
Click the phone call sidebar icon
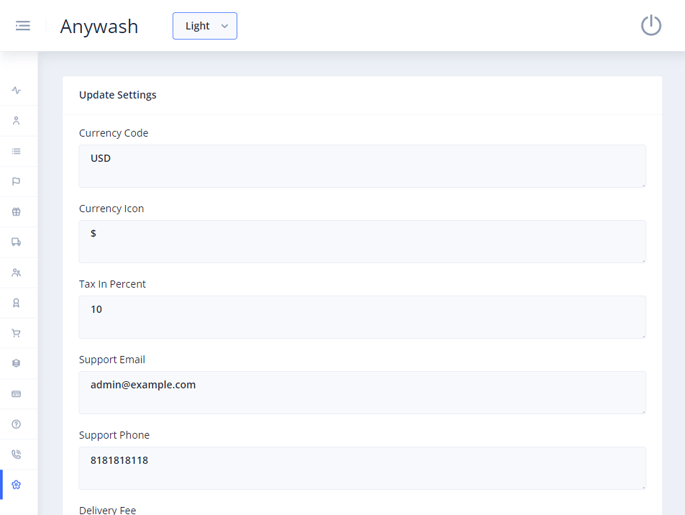pos(16,455)
